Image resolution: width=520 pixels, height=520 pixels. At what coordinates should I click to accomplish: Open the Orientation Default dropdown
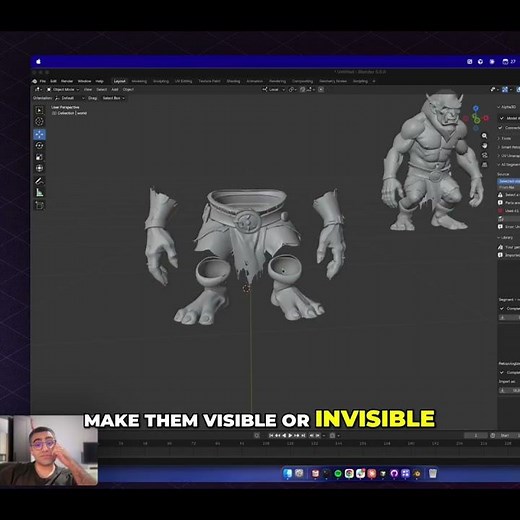[x=69, y=98]
